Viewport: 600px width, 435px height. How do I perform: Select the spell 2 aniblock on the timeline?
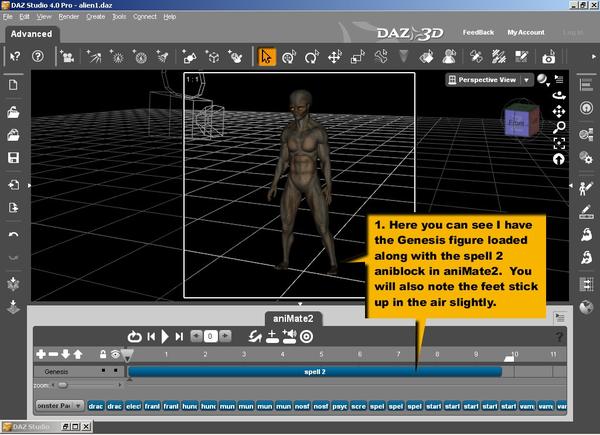(x=315, y=371)
